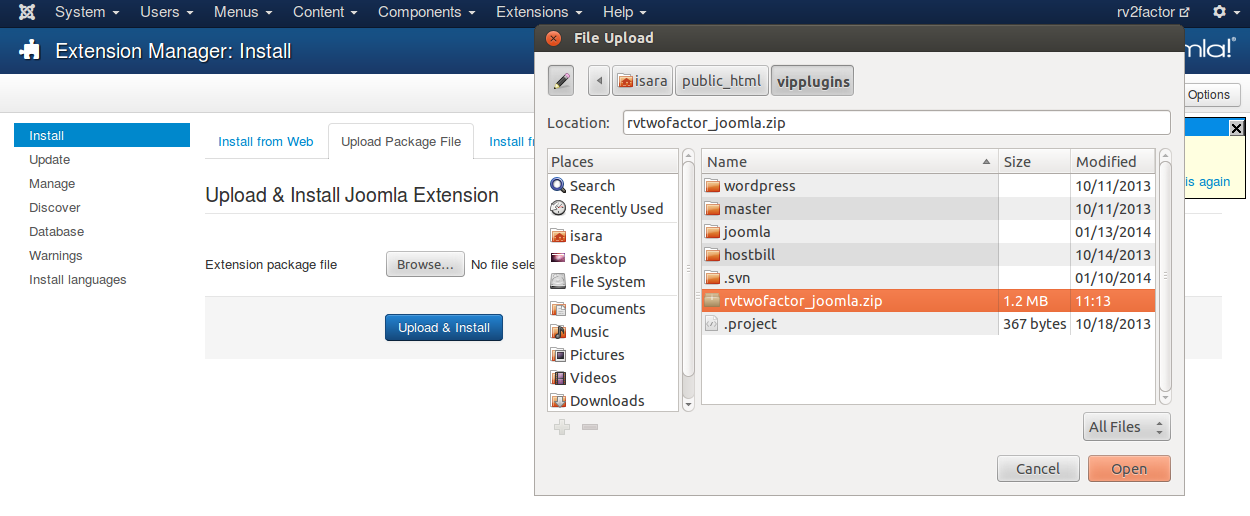1250x516 pixels.
Task: Click the Options button on Joomla toolbar
Action: (x=1209, y=95)
